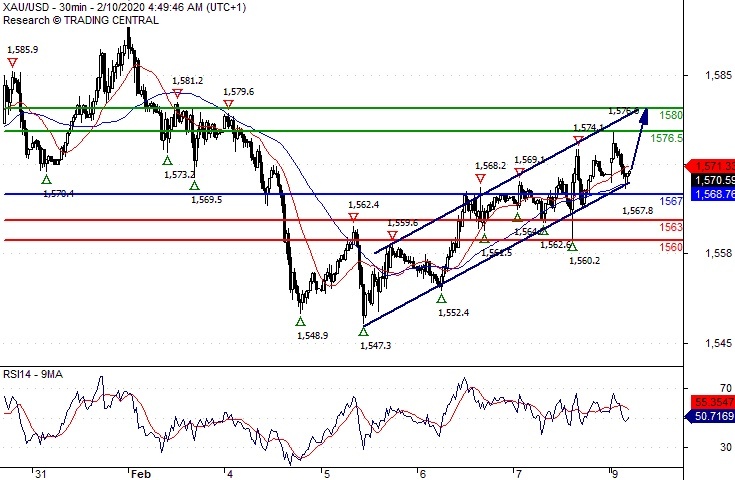Select the 1,585.9 swing high label

click(x=23, y=49)
